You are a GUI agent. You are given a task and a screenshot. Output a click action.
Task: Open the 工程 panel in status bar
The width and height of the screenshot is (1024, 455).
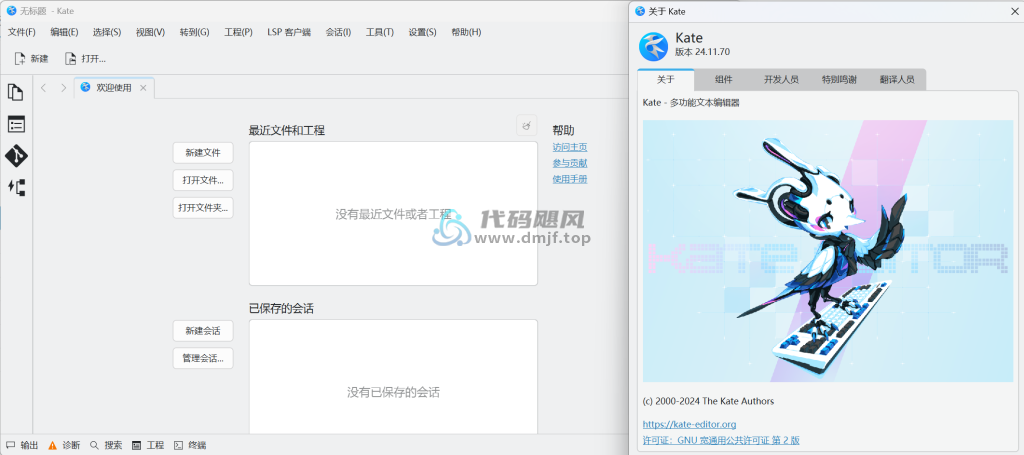[x=148, y=445]
